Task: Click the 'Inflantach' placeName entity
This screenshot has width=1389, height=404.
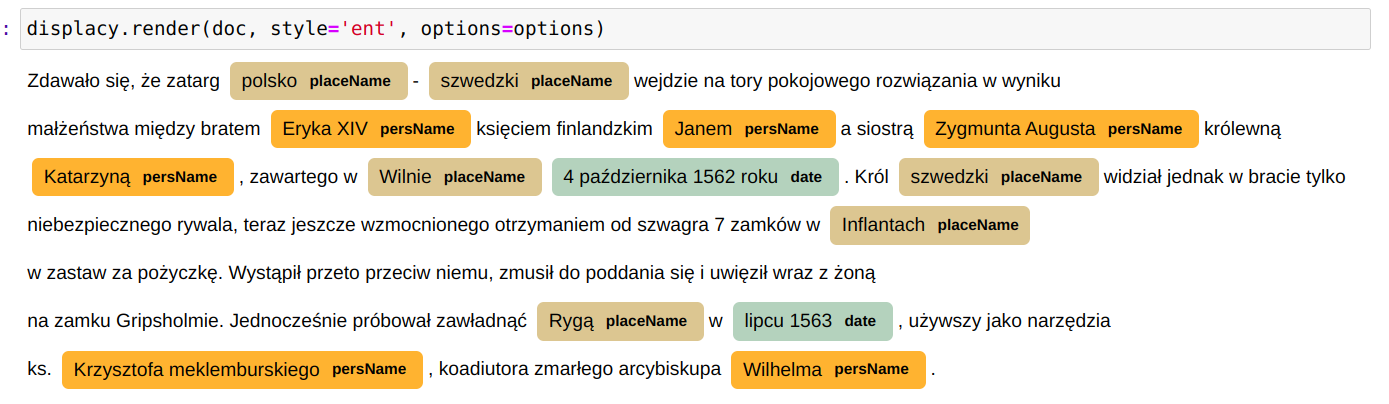Action: tap(930, 225)
